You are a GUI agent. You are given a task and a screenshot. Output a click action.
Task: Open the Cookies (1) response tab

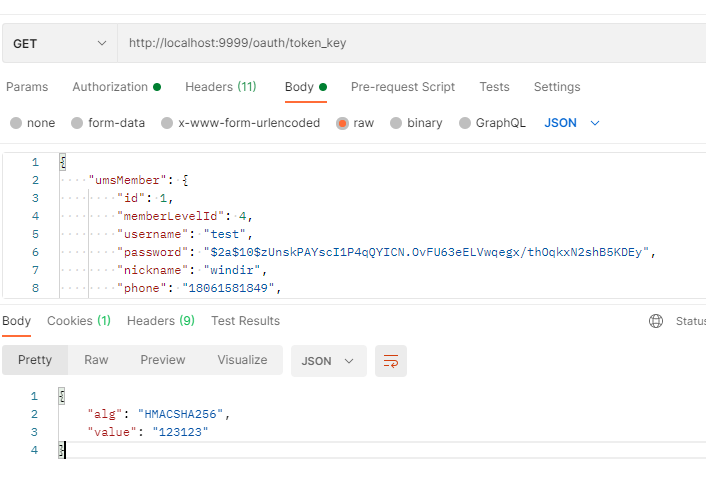point(79,321)
